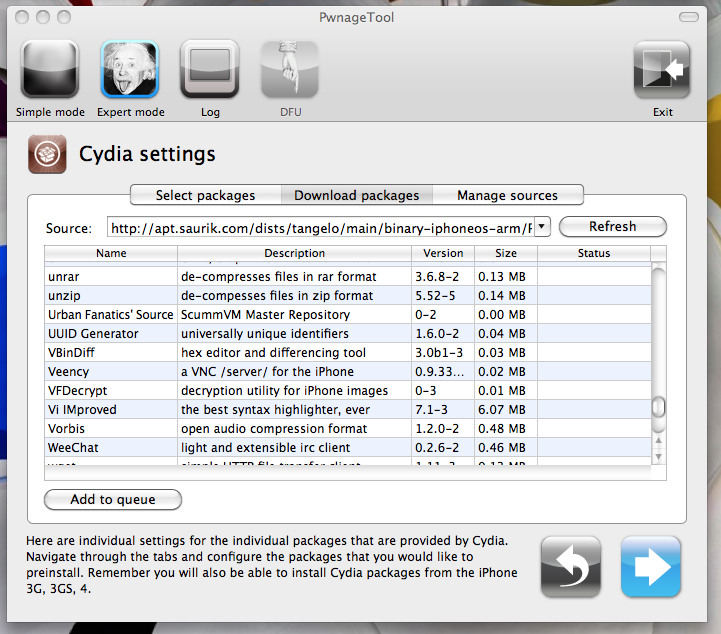
Task: Select the unzip package row
Action: 348,295
